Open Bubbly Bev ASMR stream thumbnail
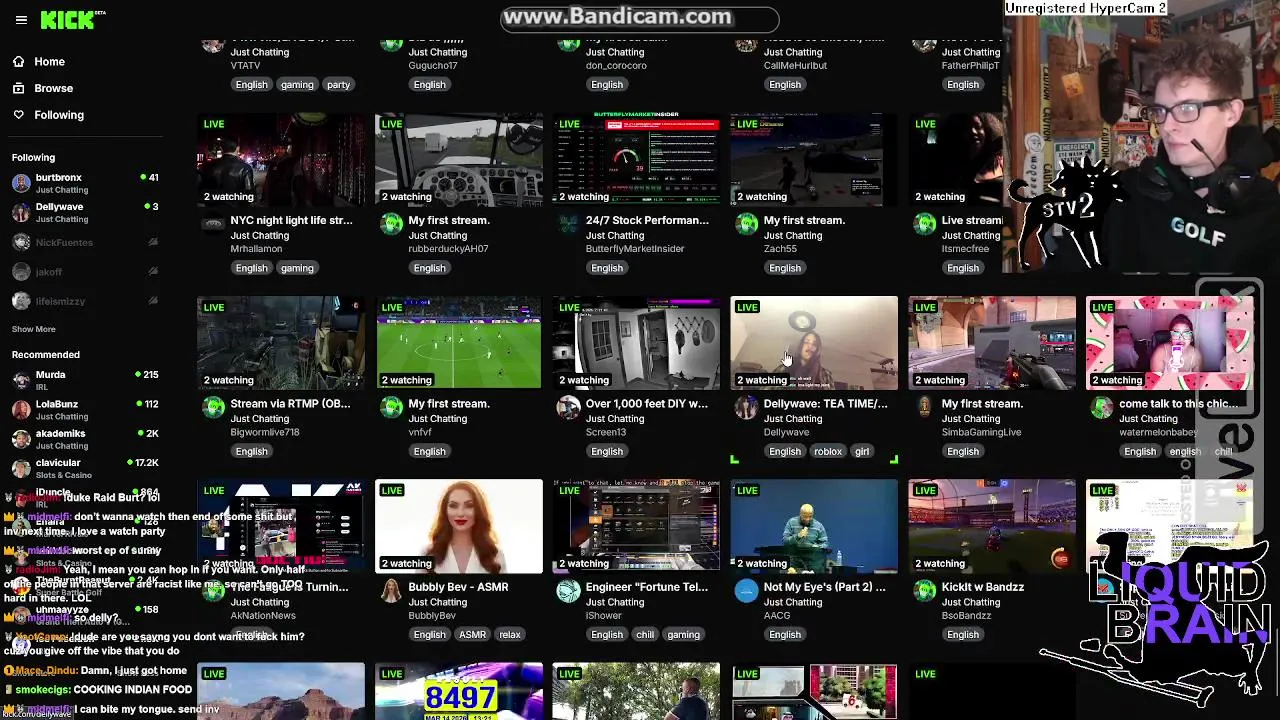The image size is (1280, 720). pos(459,526)
